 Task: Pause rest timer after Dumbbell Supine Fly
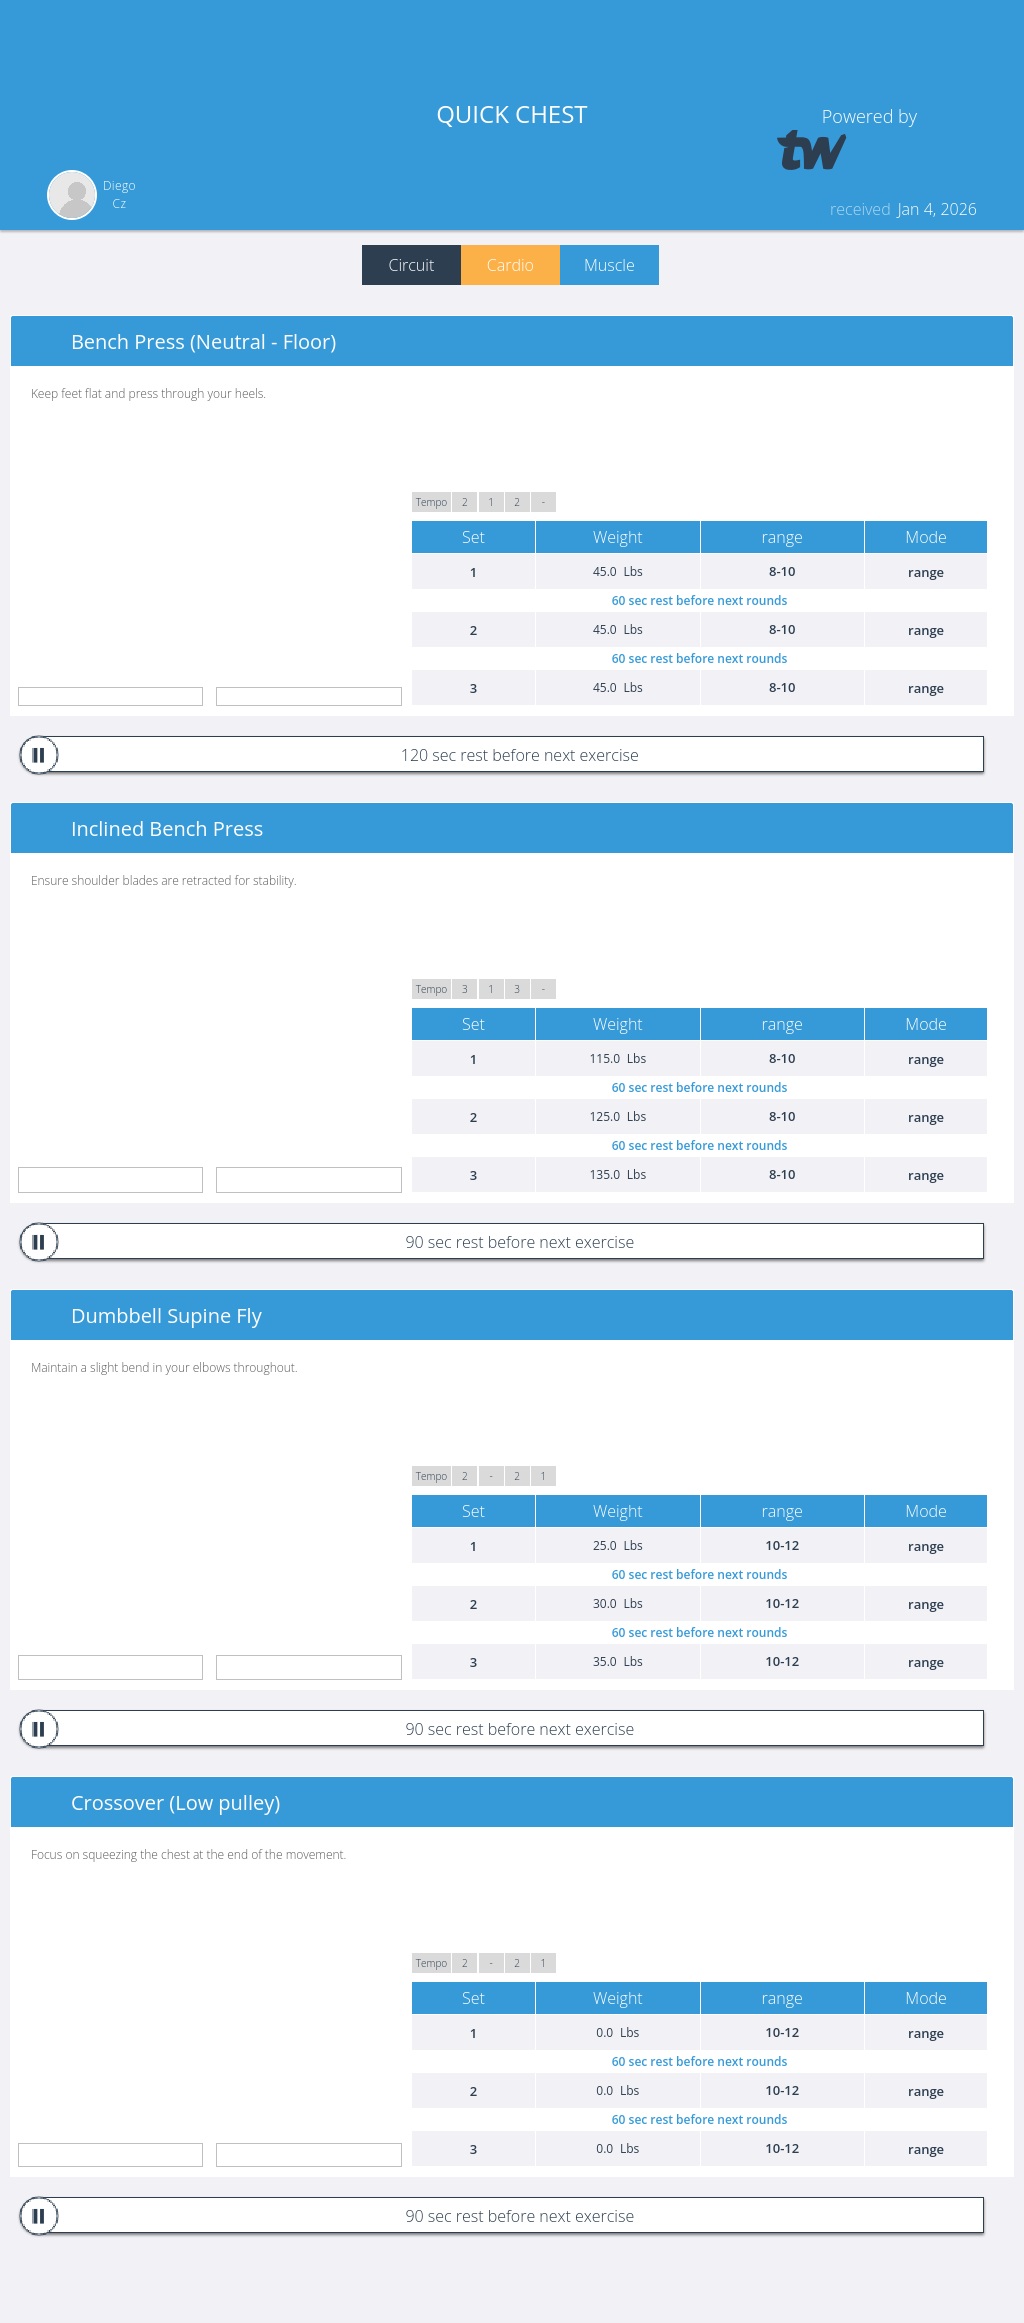[39, 1729]
